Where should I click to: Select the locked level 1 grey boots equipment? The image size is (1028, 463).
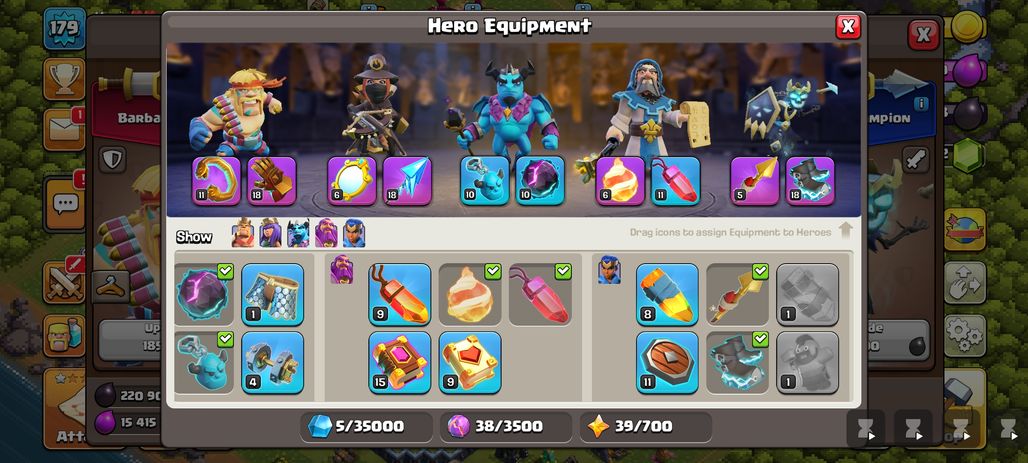point(808,294)
